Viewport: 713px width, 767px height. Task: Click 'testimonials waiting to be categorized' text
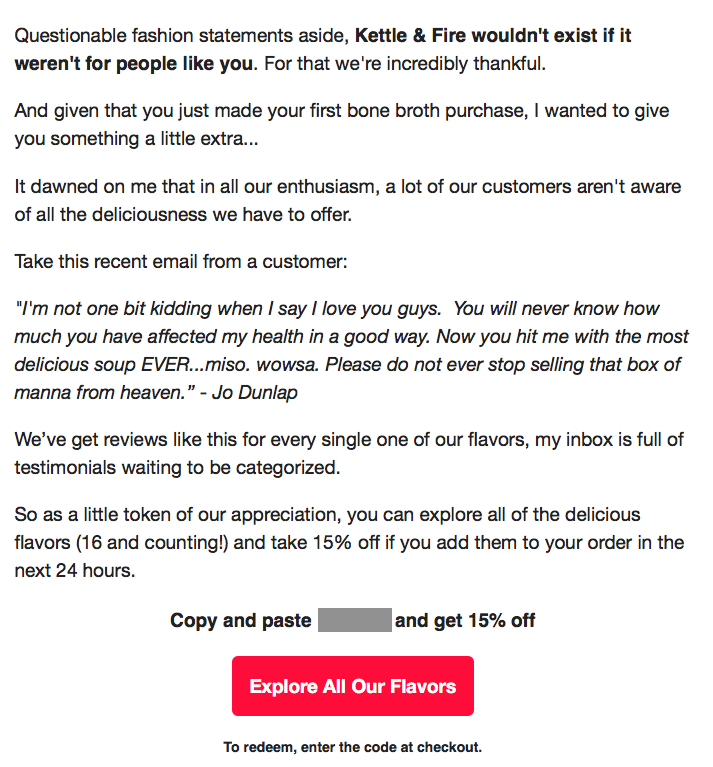177,468
